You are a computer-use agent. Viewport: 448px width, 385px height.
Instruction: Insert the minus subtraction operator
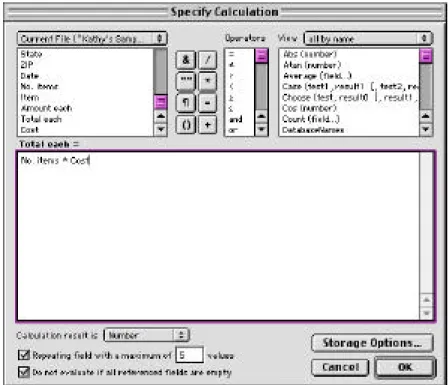point(208,103)
